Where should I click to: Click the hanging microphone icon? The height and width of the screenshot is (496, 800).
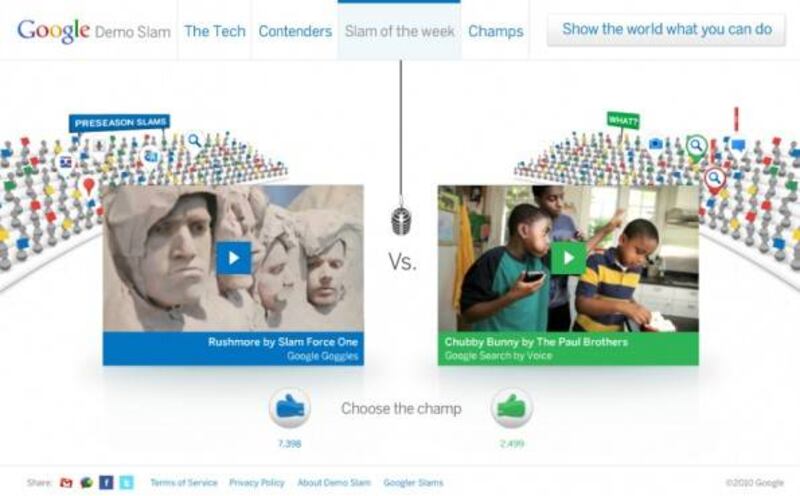402,220
